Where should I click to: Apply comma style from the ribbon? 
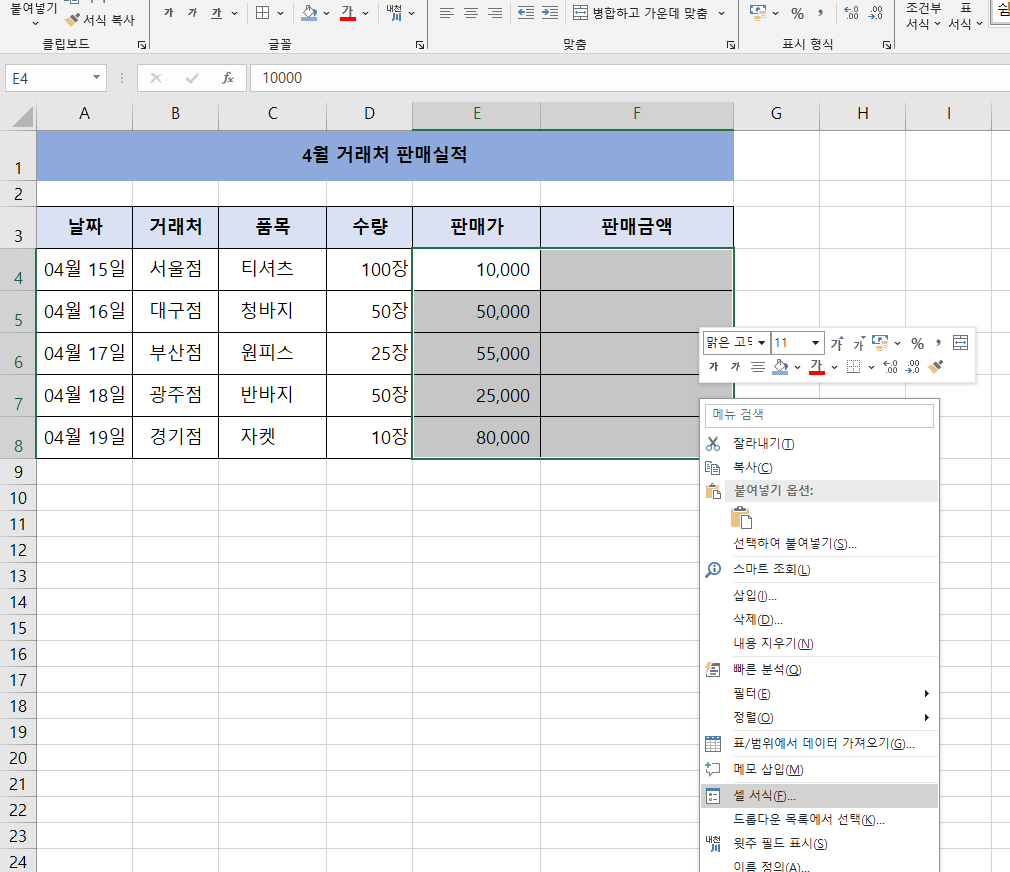click(x=820, y=13)
